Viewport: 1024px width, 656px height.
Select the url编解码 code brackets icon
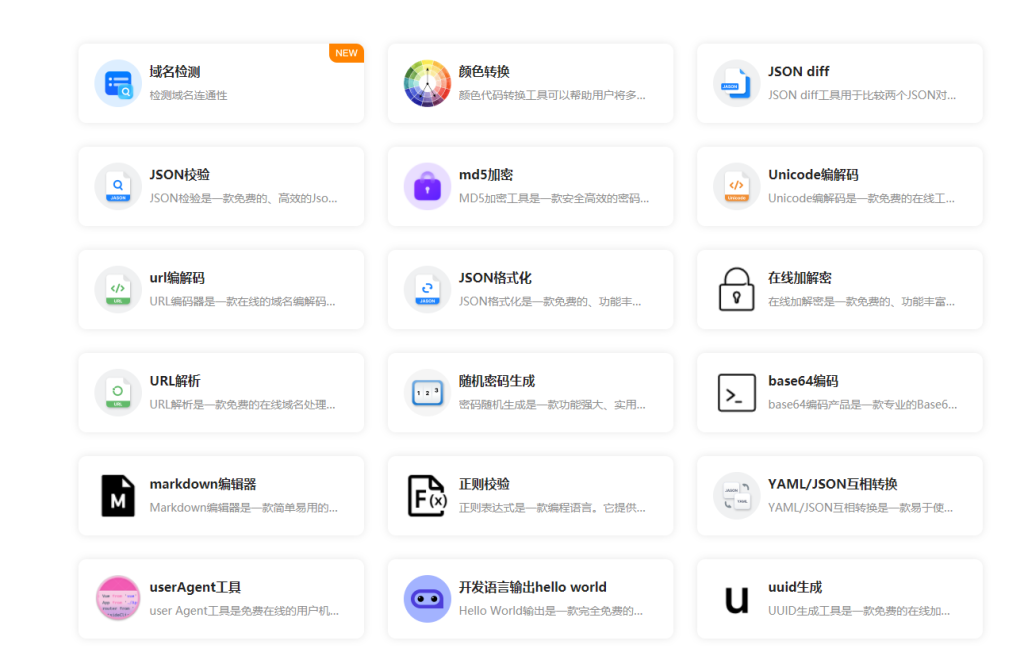pos(116,289)
